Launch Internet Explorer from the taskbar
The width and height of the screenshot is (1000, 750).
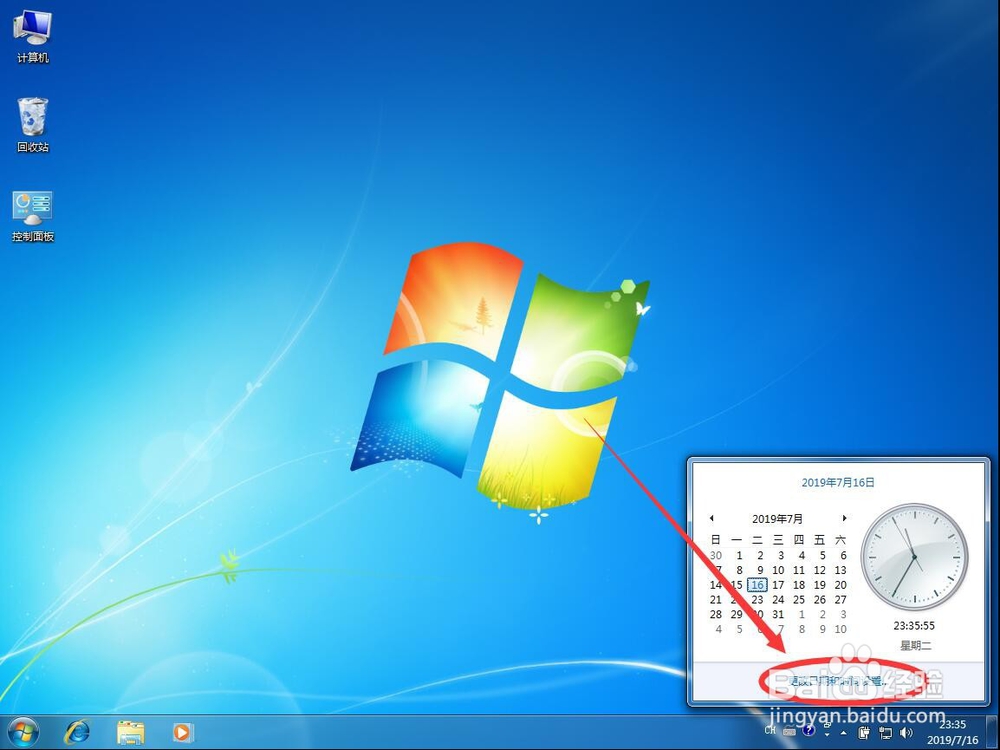point(77,732)
